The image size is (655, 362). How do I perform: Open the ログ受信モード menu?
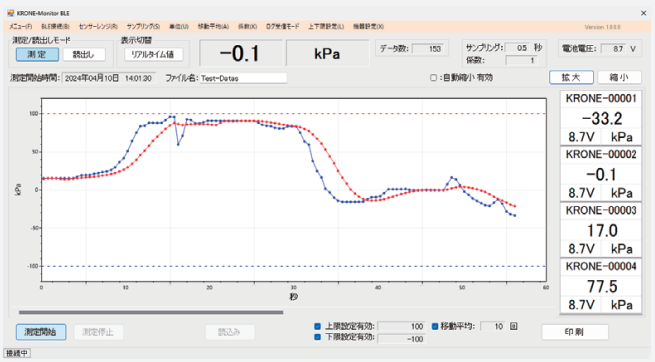coord(282,26)
